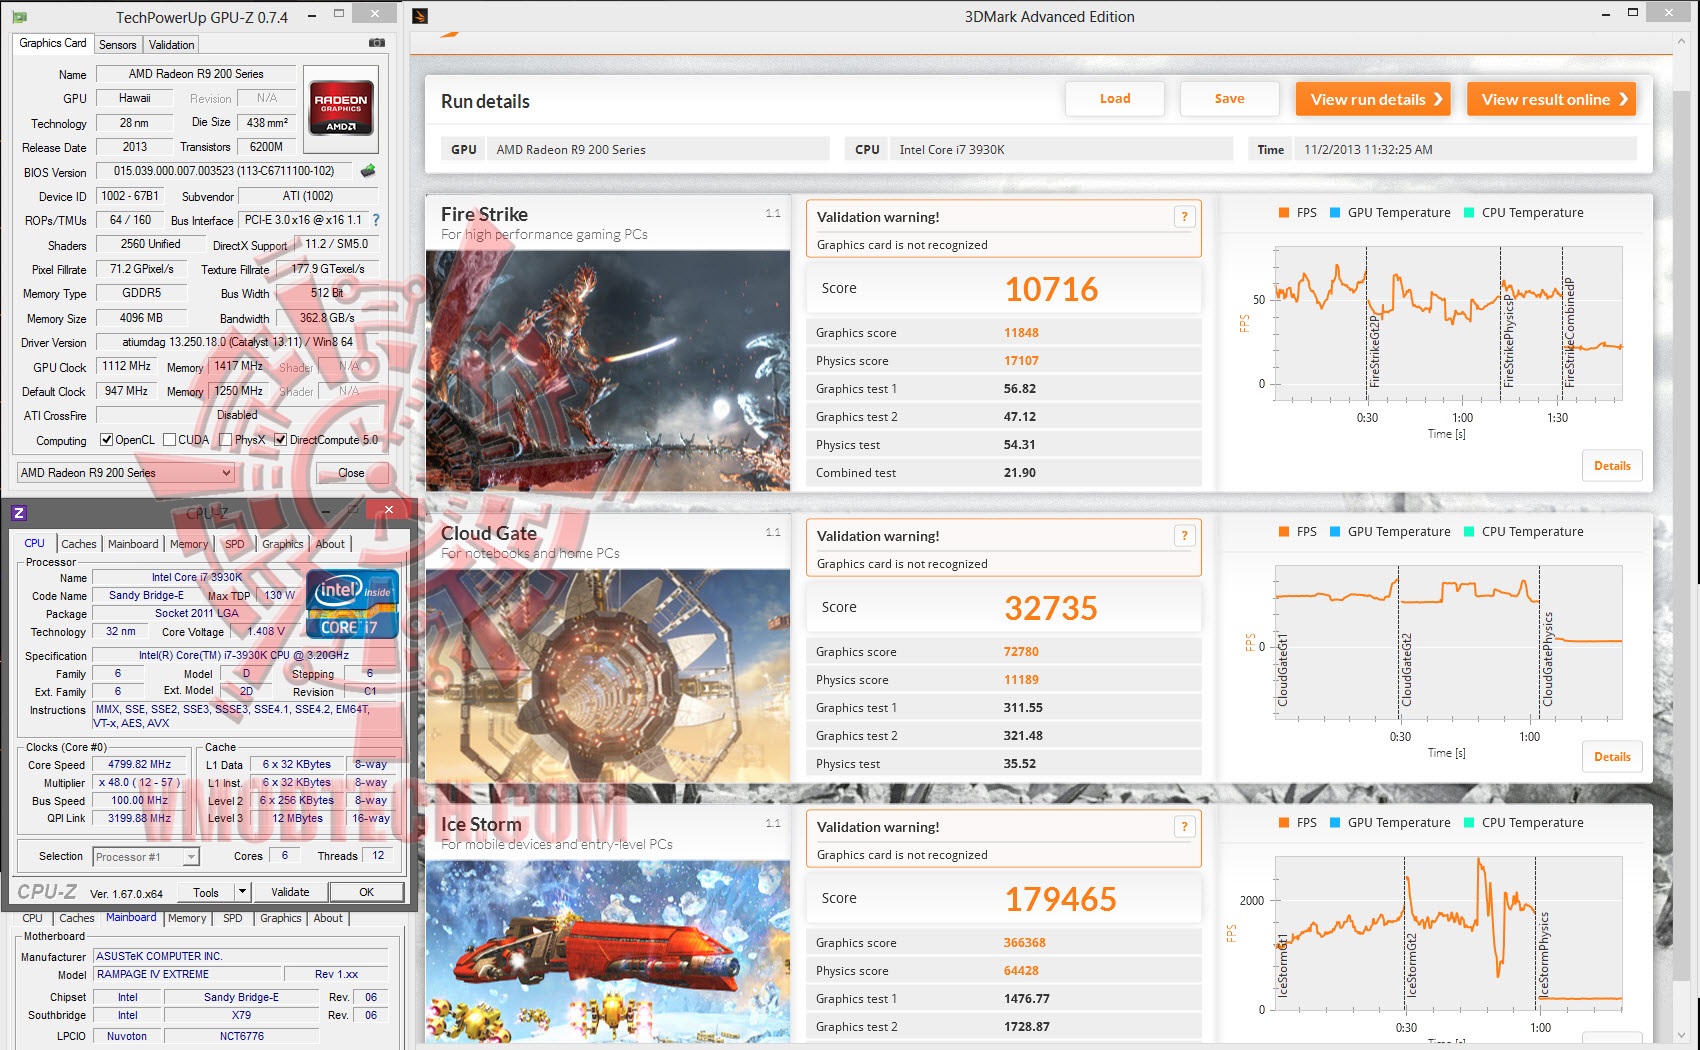The height and width of the screenshot is (1050, 1700).
Task: Switch to the Sensors tab in GPU-Z
Action: 118,45
